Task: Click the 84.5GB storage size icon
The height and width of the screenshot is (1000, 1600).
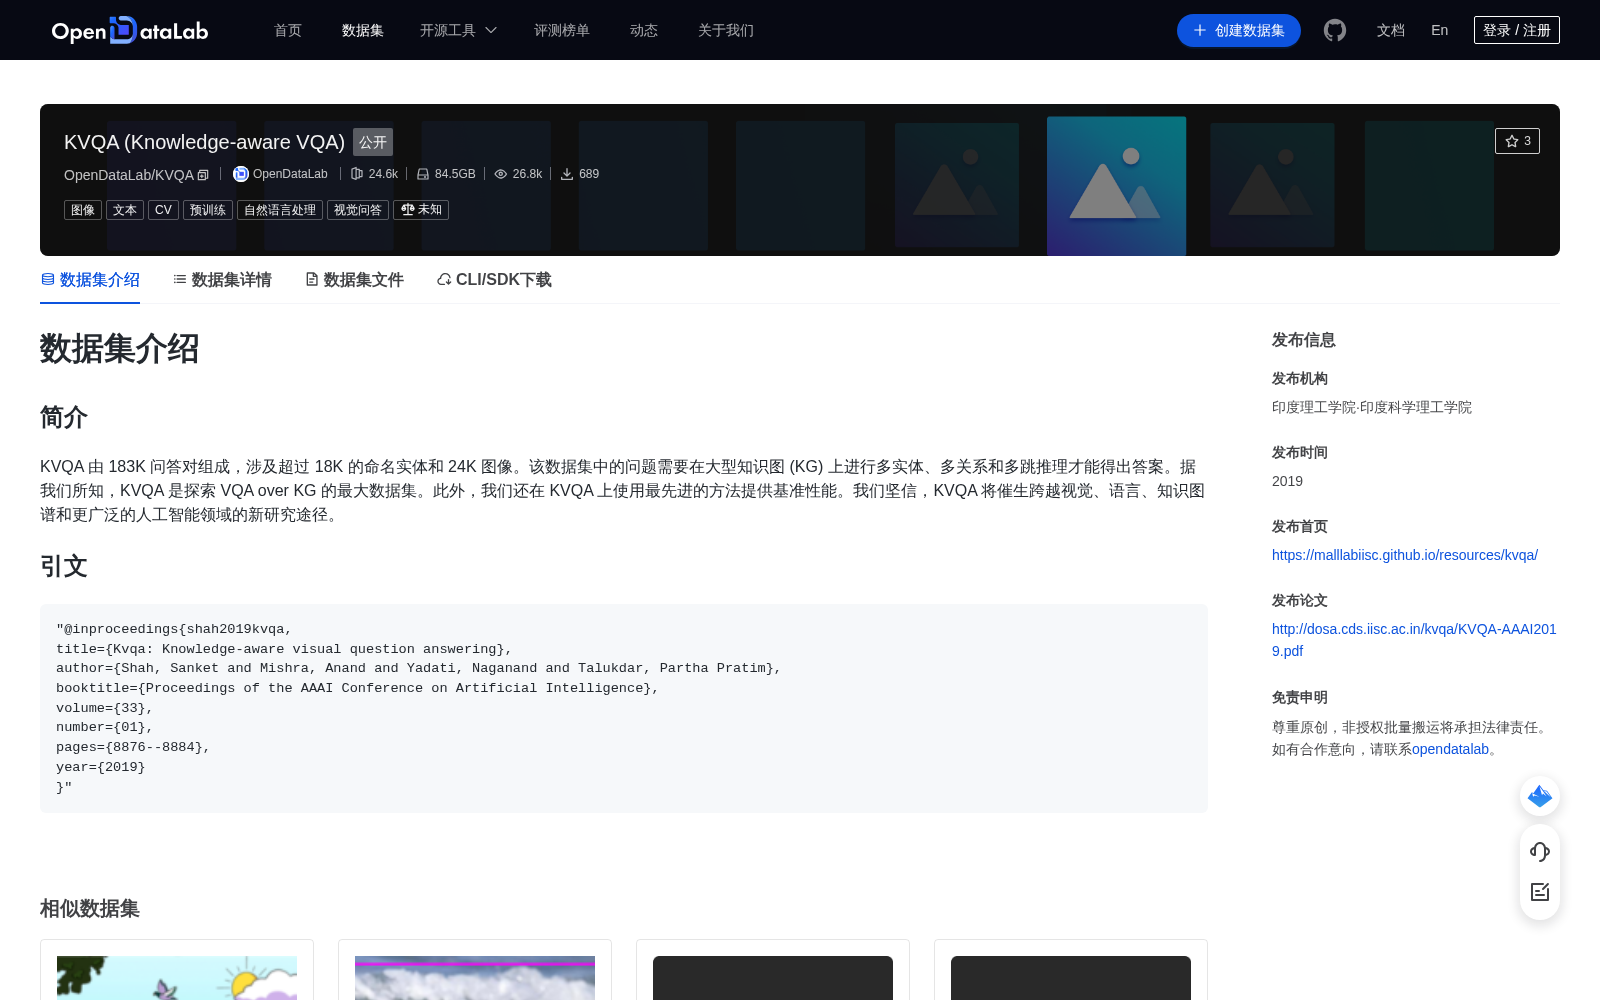Action: (x=423, y=174)
